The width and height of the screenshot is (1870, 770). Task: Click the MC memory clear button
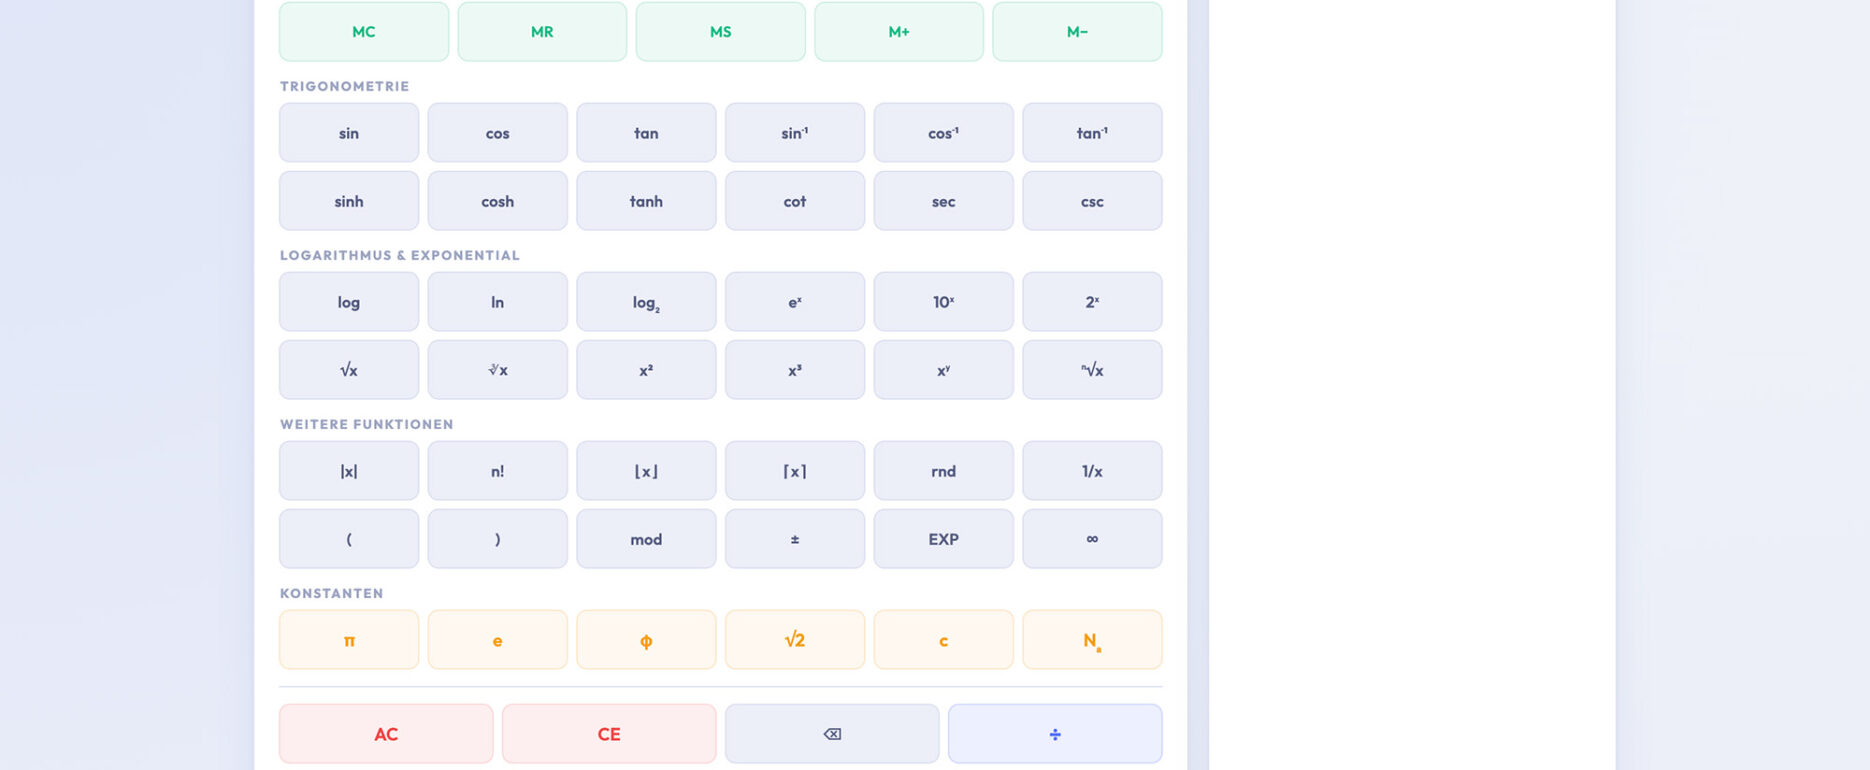pos(364,32)
